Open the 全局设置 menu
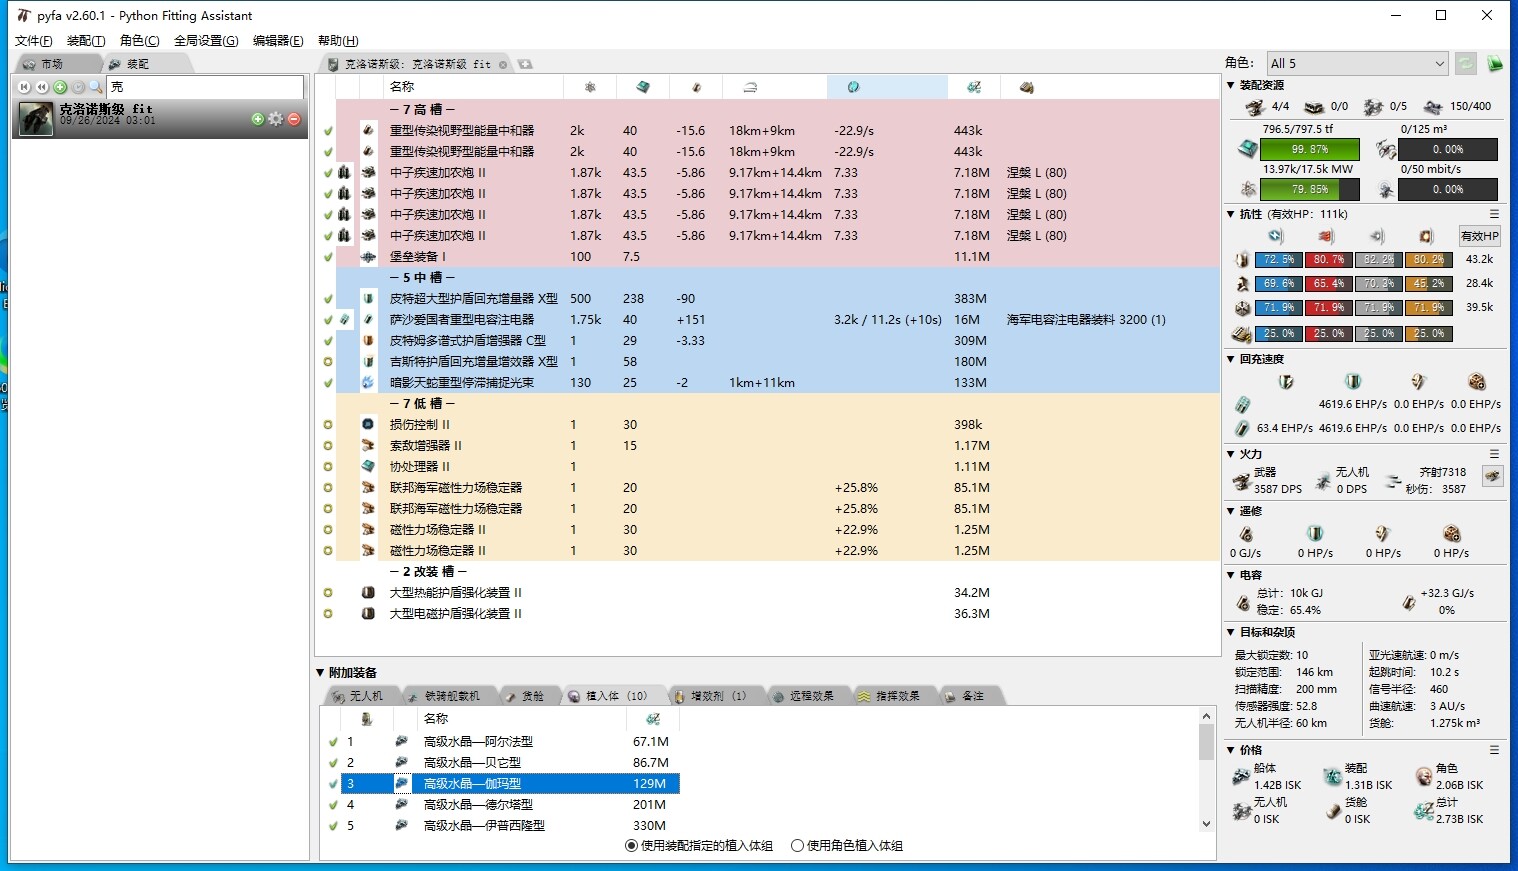 click(x=206, y=41)
